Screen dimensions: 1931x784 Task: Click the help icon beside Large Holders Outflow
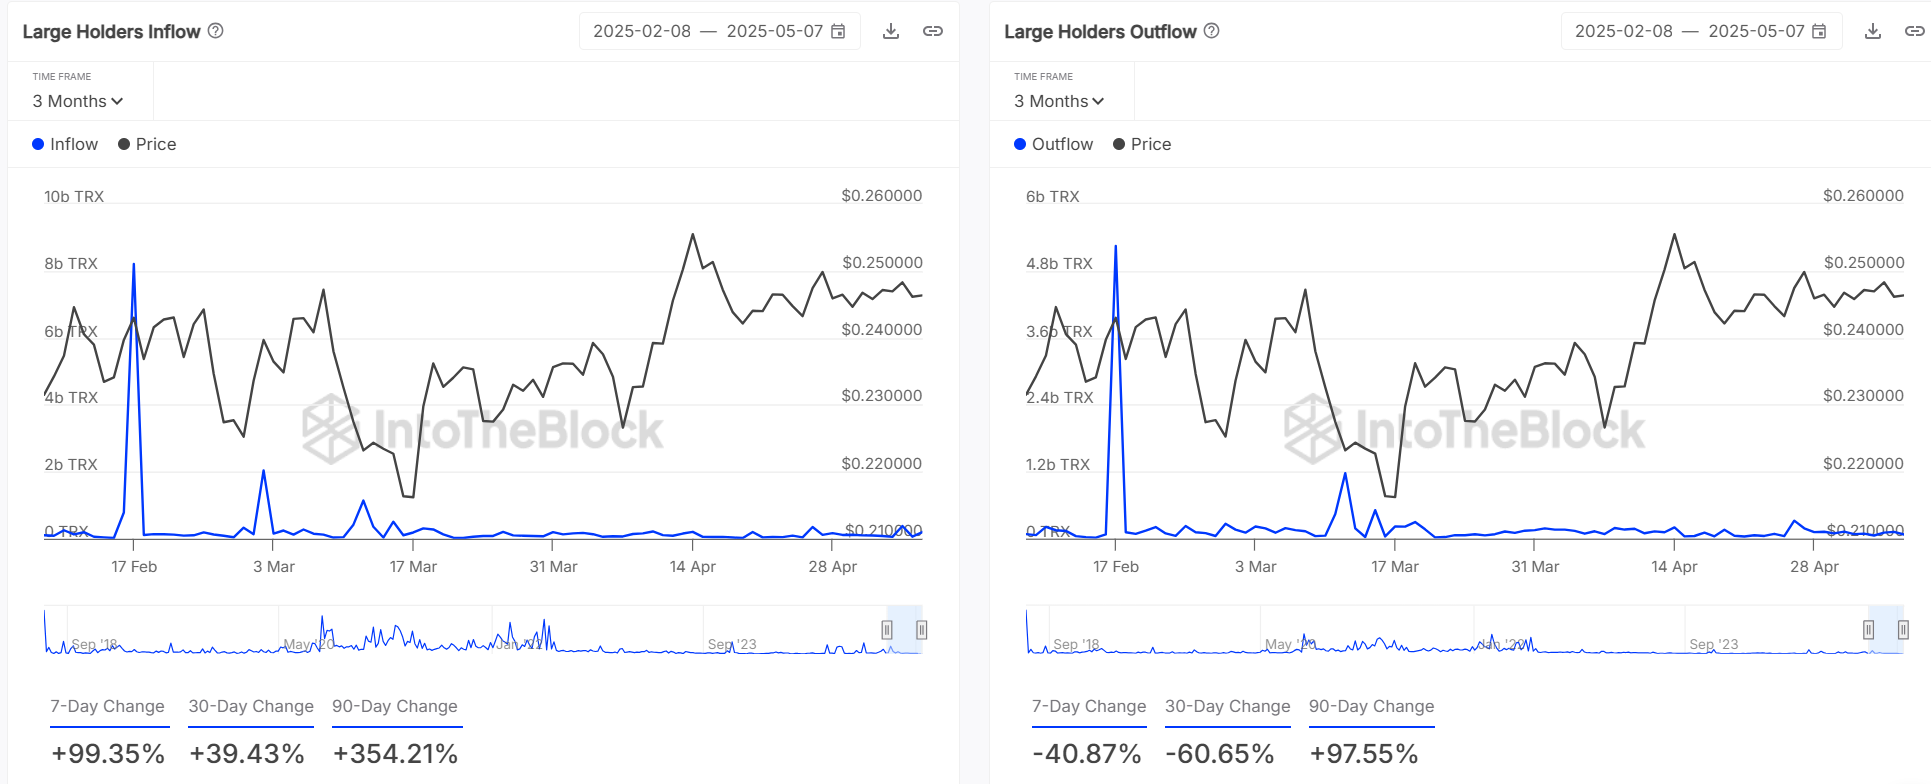click(x=1211, y=31)
